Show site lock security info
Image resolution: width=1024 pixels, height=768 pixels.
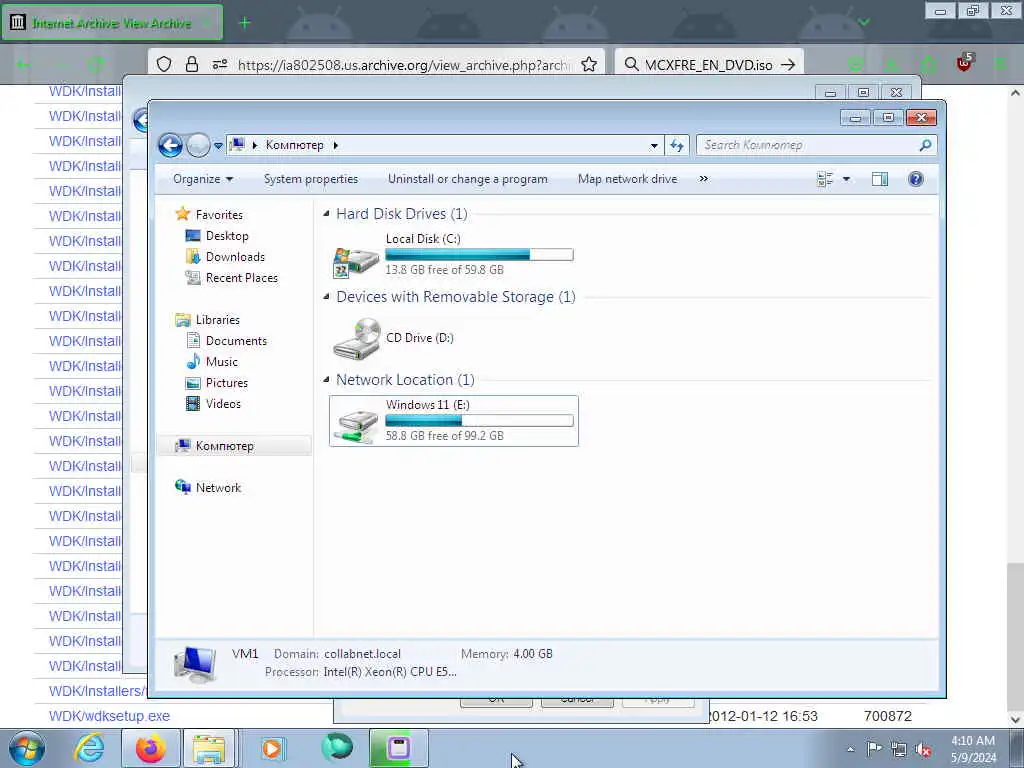pos(191,64)
